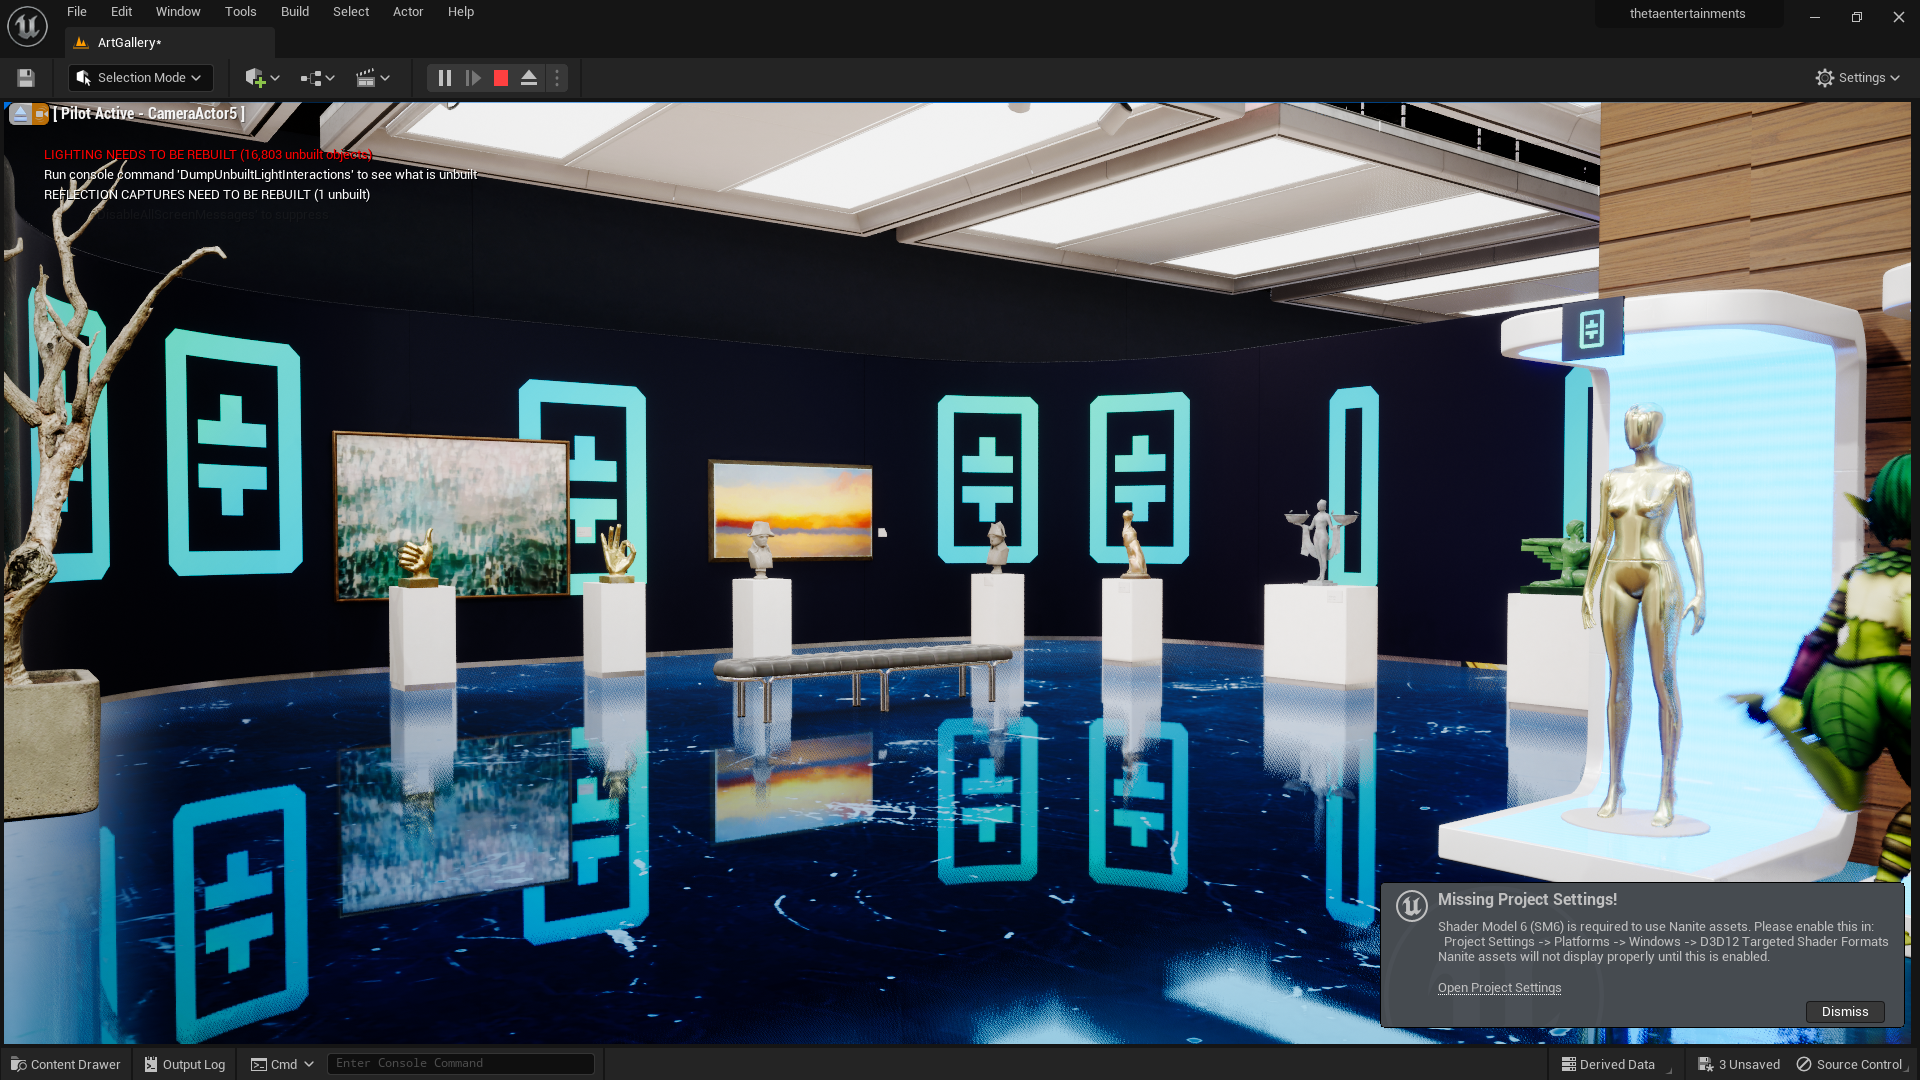Open the Unreal Engine logo icon
Image resolution: width=1920 pixels, height=1080 pixels.
pos(27,27)
